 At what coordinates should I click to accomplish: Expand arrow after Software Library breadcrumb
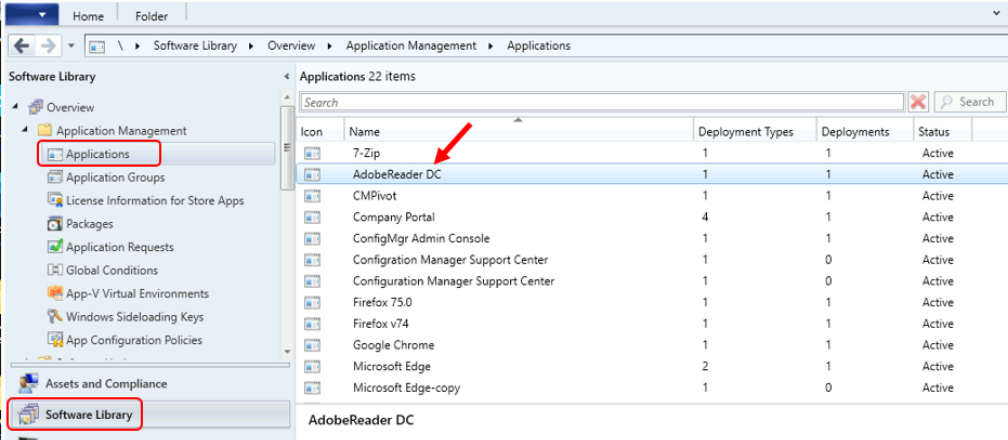coord(252,46)
